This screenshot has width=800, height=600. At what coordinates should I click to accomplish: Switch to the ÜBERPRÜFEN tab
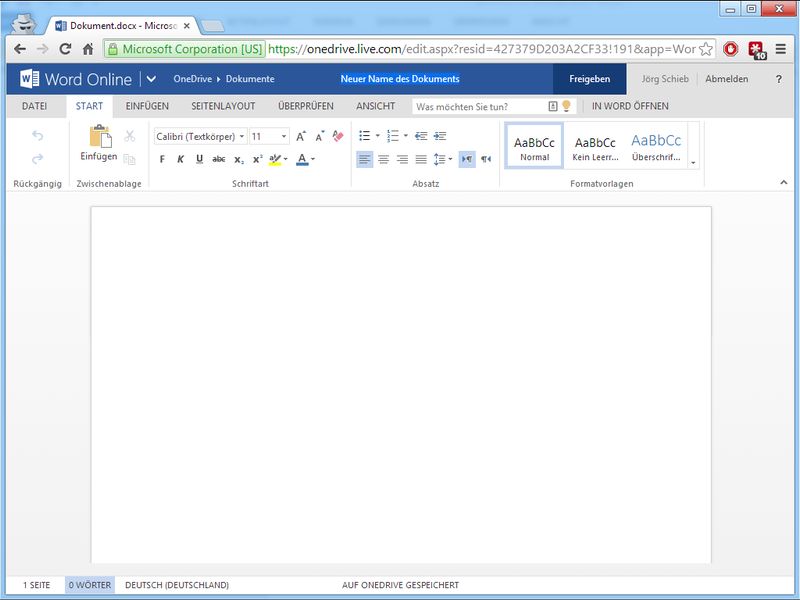(306, 106)
